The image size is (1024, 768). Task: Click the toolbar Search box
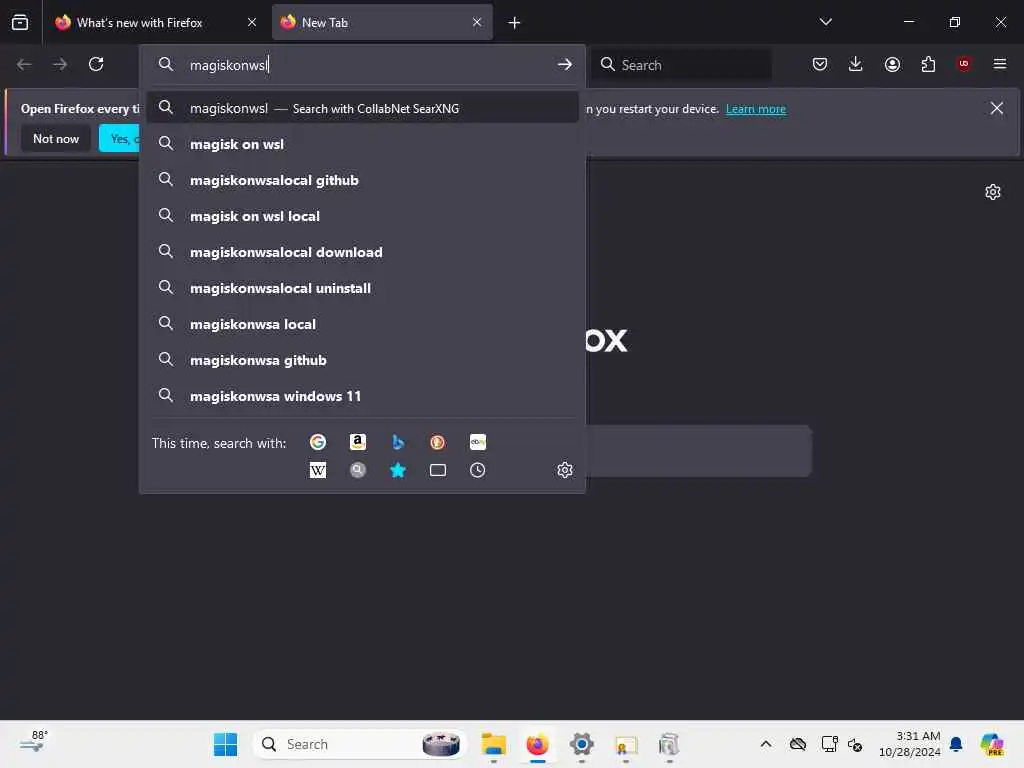point(681,64)
